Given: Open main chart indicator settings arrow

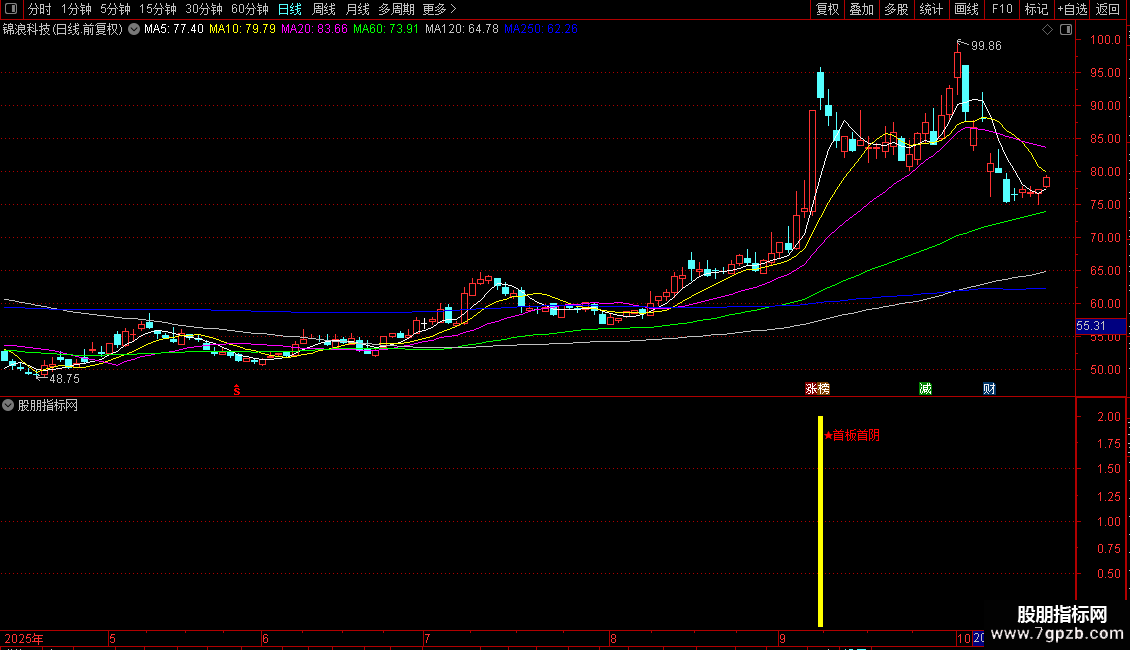Looking at the screenshot, I should [134, 30].
